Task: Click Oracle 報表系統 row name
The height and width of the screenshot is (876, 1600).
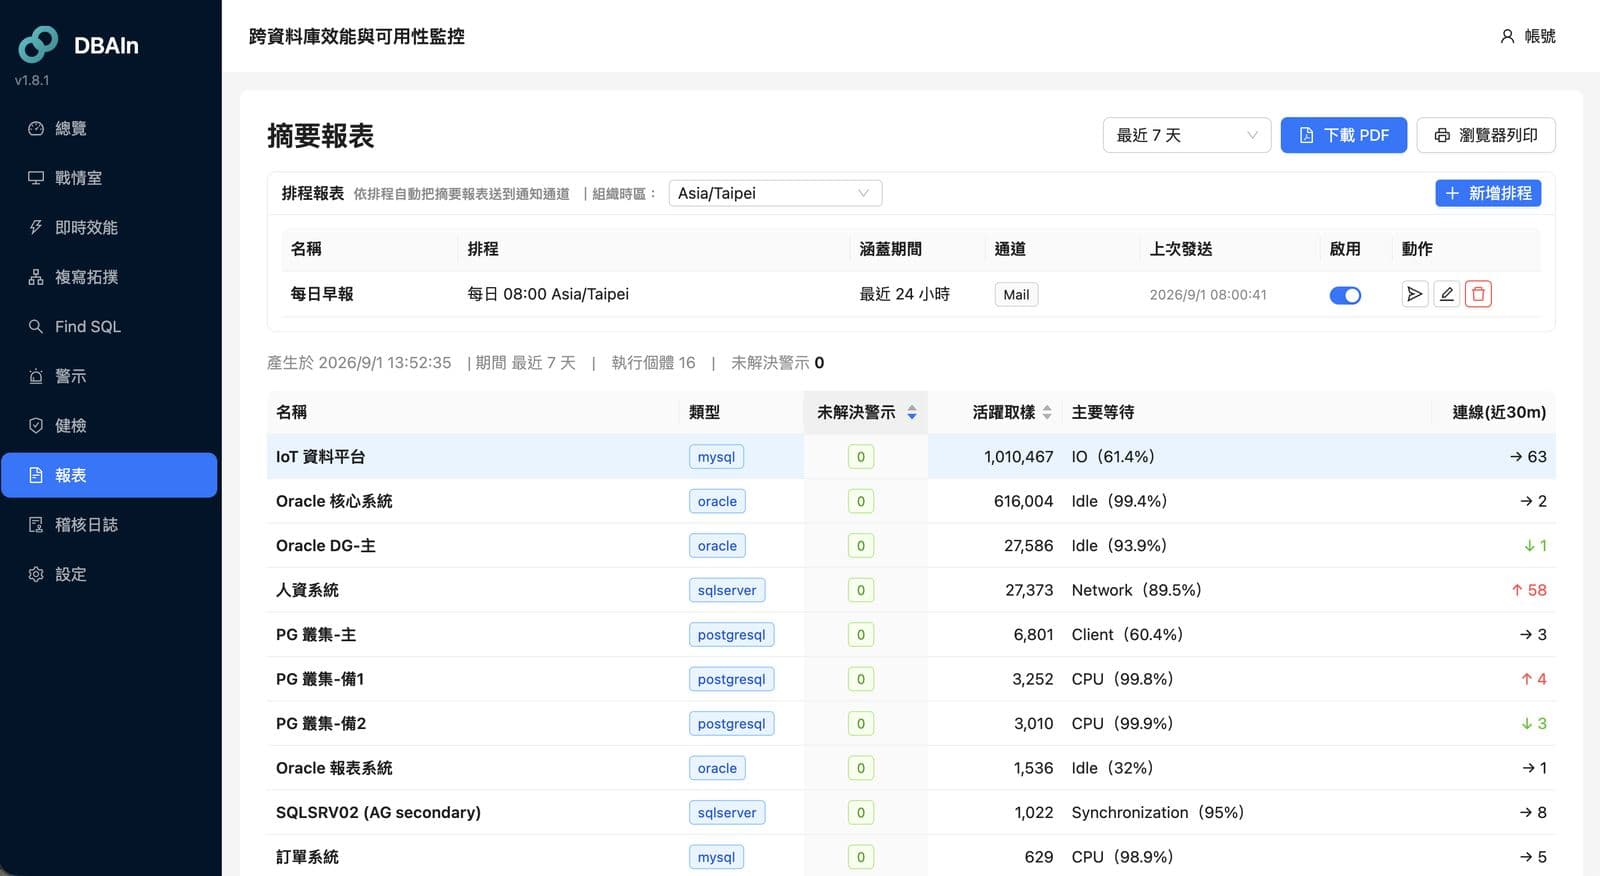Action: 334,768
